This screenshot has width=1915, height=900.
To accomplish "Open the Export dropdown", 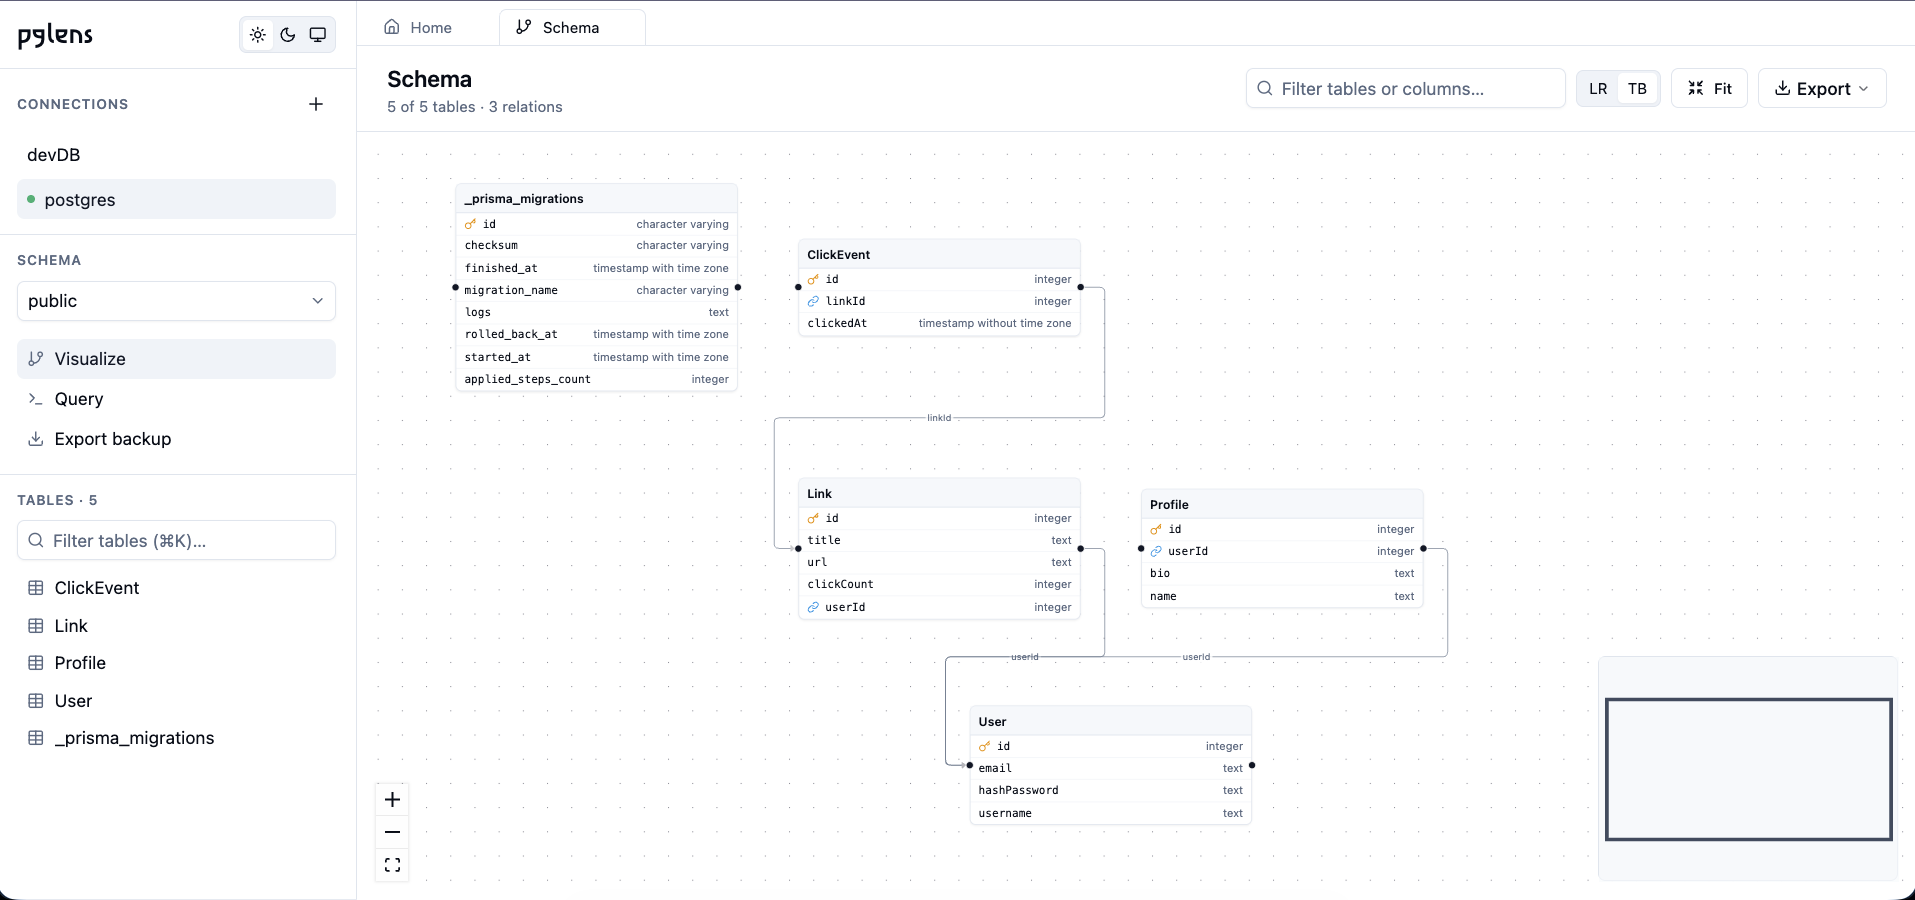I will 1822,88.
